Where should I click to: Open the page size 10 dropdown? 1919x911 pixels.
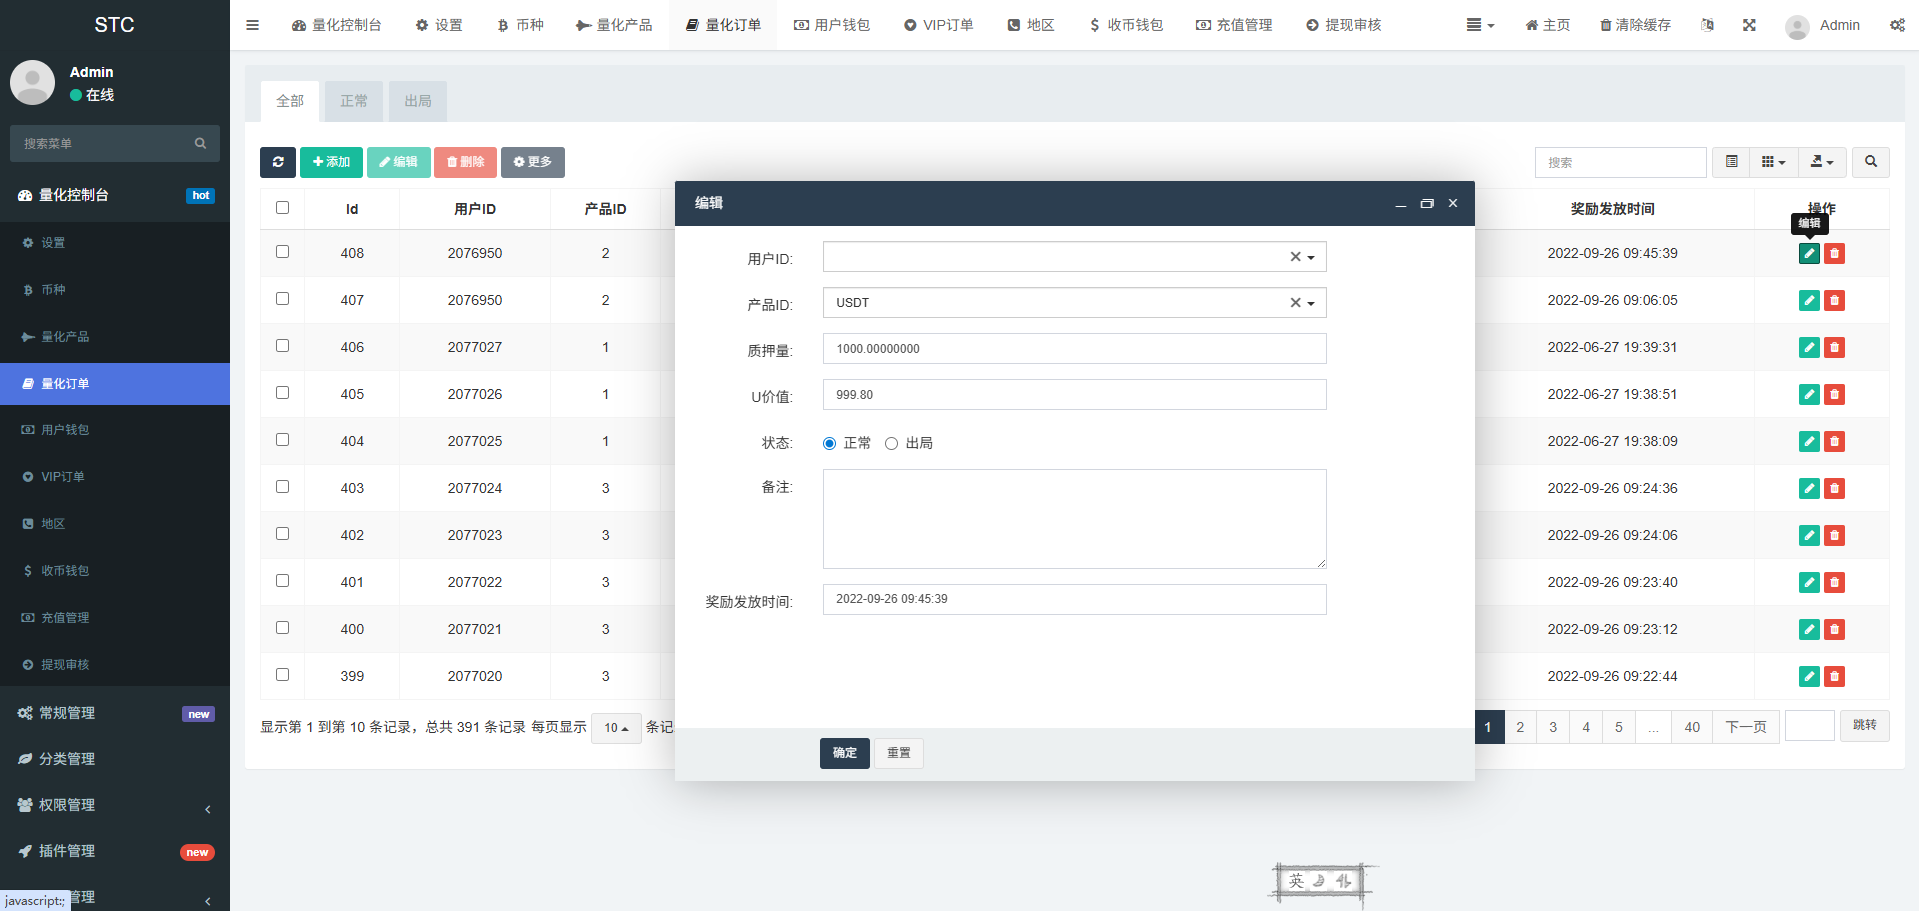tap(615, 728)
